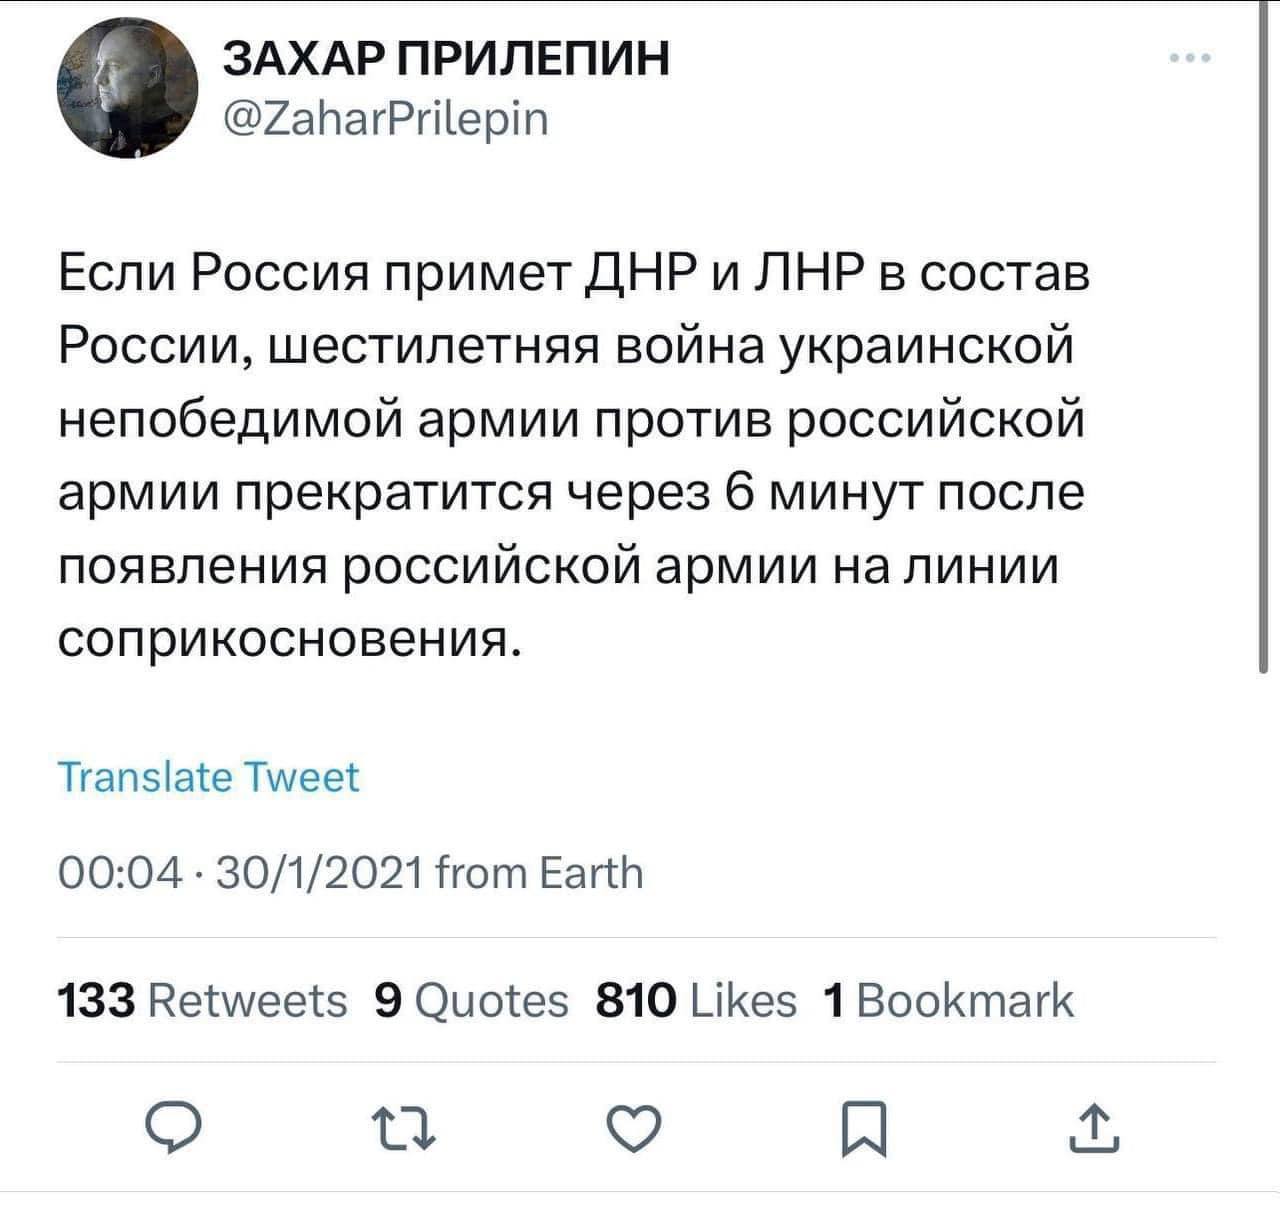Click Translate Tweet link

point(209,777)
